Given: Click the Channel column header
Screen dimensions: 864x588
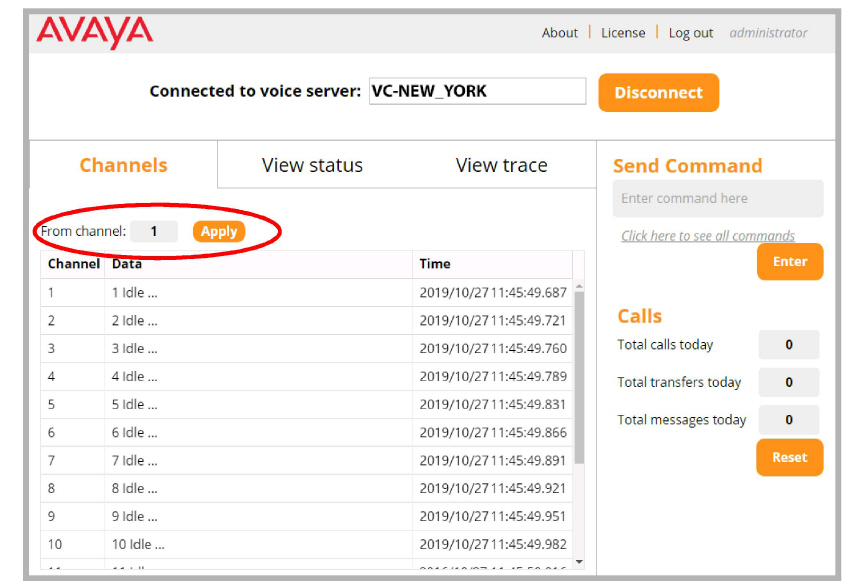Looking at the screenshot, I should coord(73,264).
